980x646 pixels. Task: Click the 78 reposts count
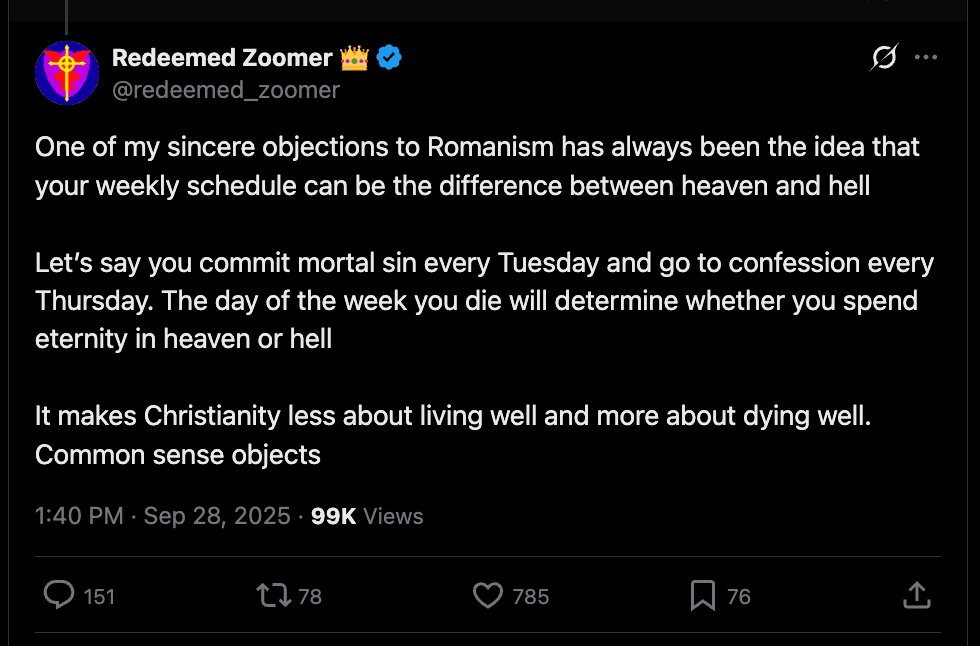point(310,597)
